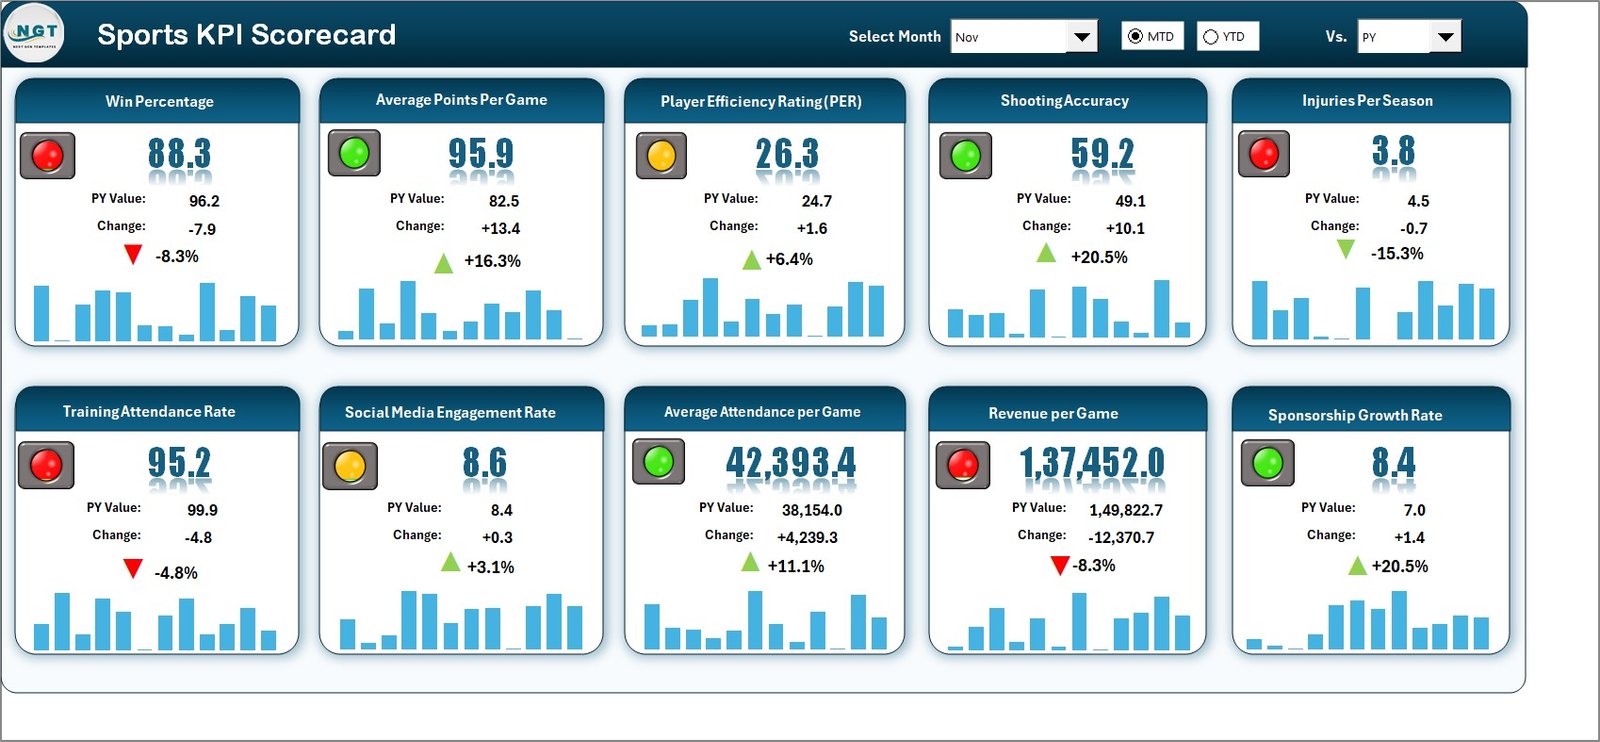Viewport: 1600px width, 742px height.
Task: Open the Vs. comparison dropdown arrow
Action: pyautogui.click(x=1445, y=37)
